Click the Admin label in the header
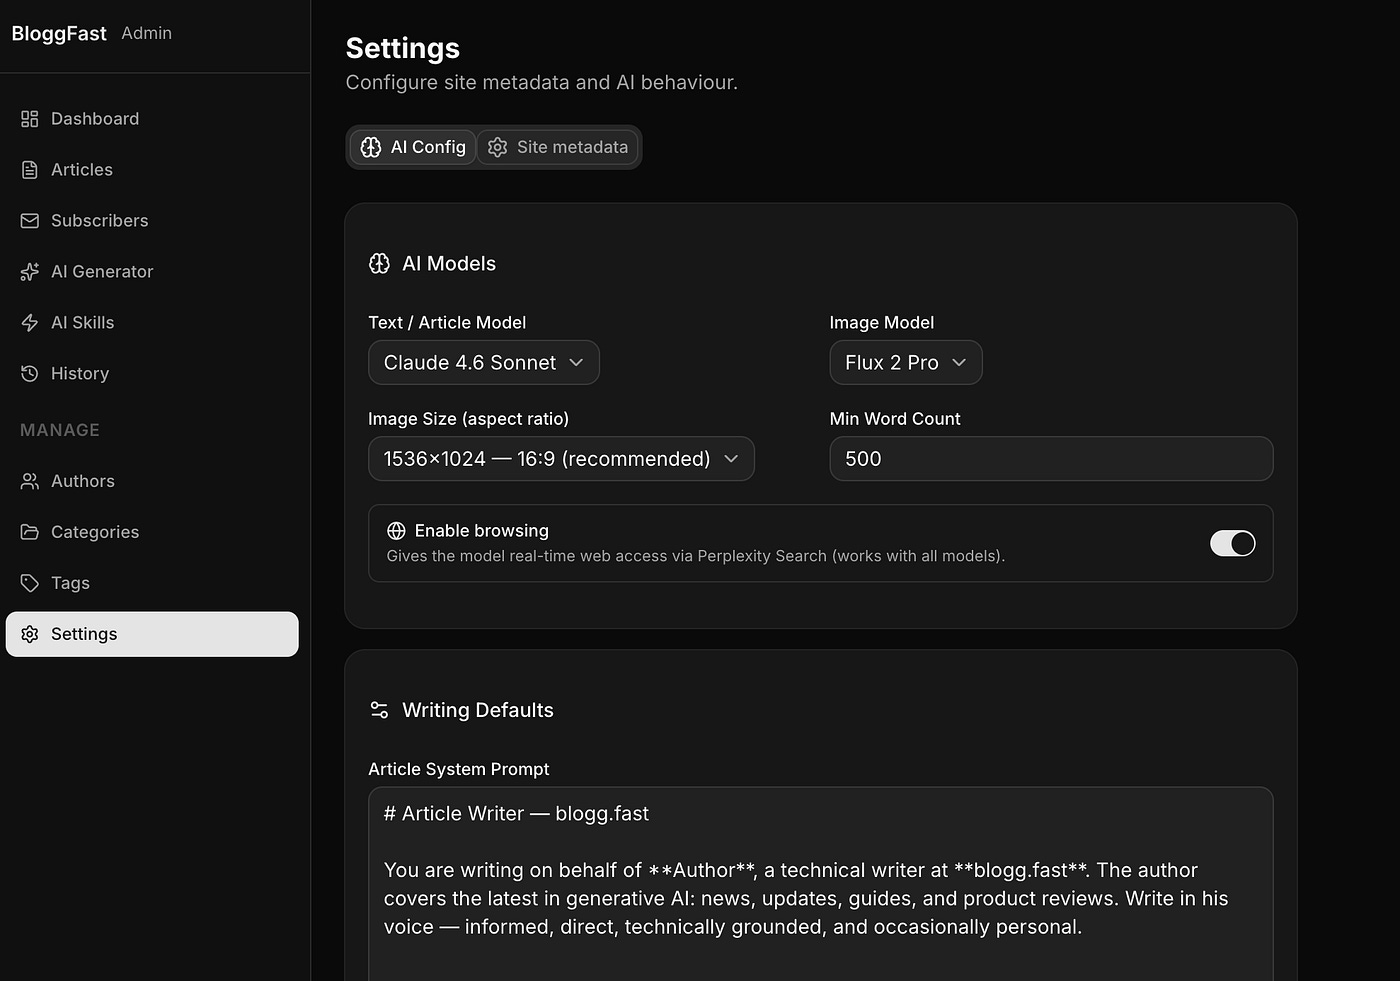1400x981 pixels. click(146, 33)
